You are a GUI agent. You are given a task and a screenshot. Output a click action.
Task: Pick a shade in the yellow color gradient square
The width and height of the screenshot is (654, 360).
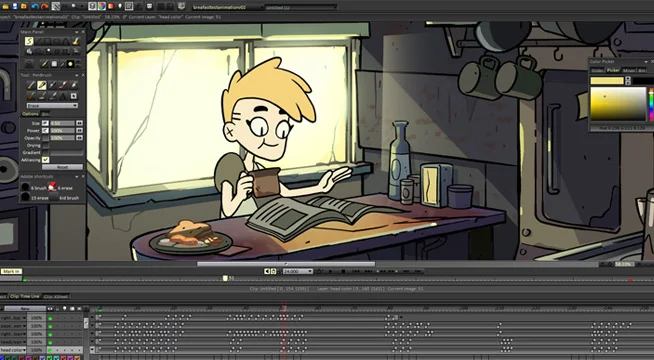pyautogui.click(x=618, y=104)
